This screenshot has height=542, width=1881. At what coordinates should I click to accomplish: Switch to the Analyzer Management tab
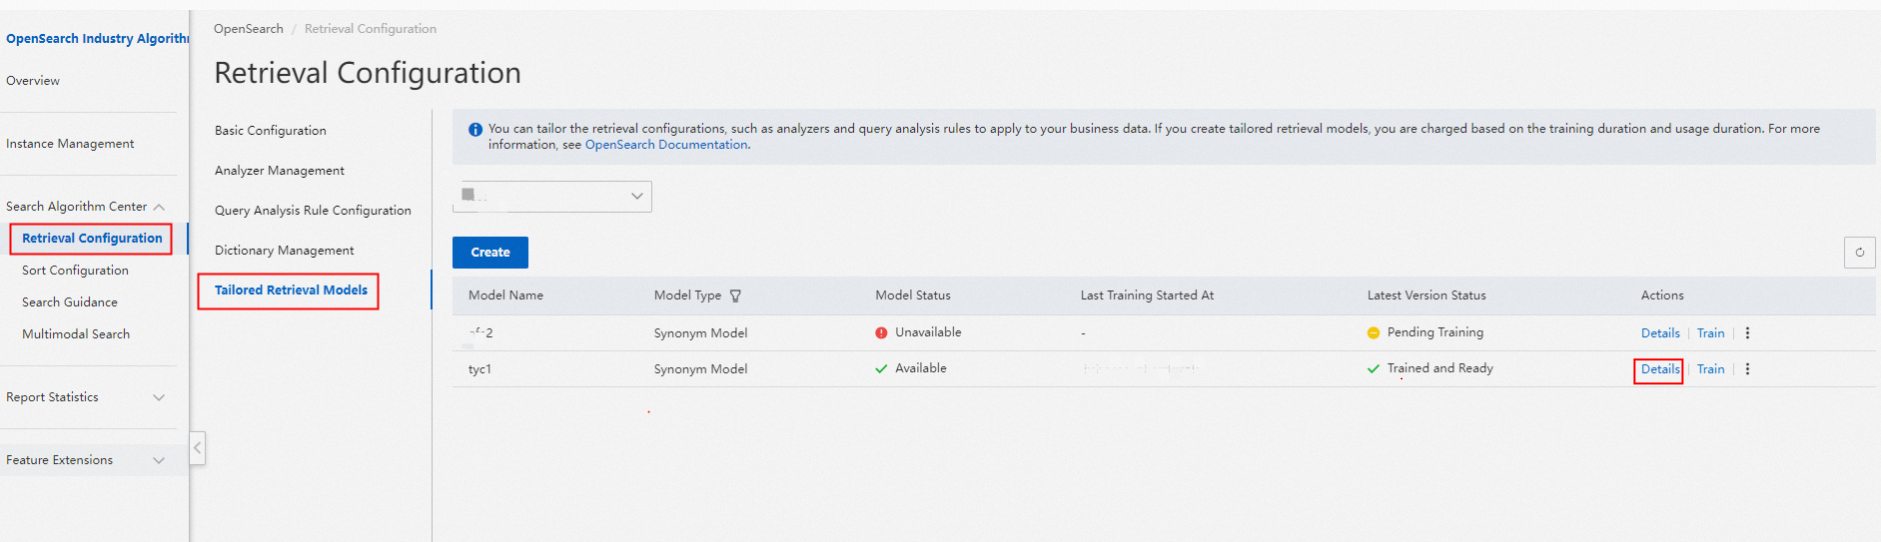(279, 171)
